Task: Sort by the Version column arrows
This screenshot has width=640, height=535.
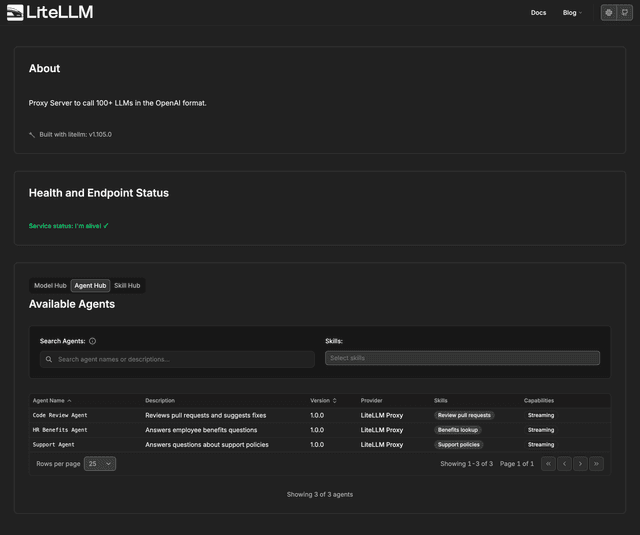Action: coord(335,401)
